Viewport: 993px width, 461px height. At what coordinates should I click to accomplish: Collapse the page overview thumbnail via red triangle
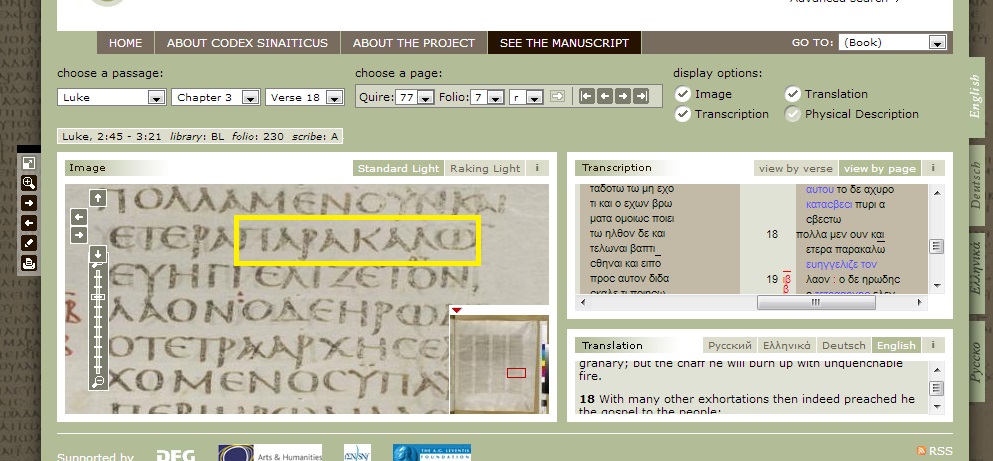tap(456, 310)
